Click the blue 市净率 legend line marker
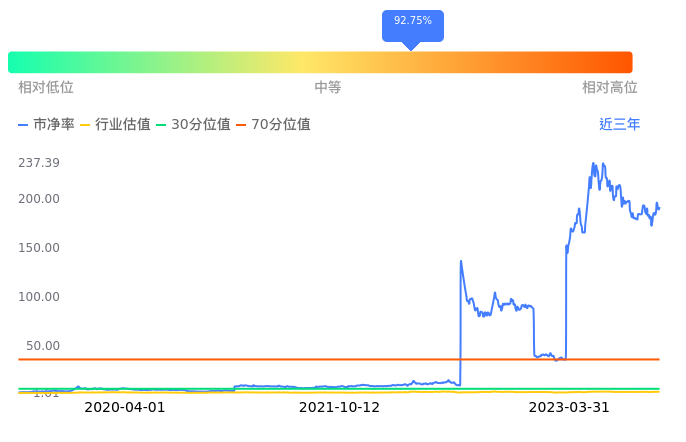 point(24,125)
